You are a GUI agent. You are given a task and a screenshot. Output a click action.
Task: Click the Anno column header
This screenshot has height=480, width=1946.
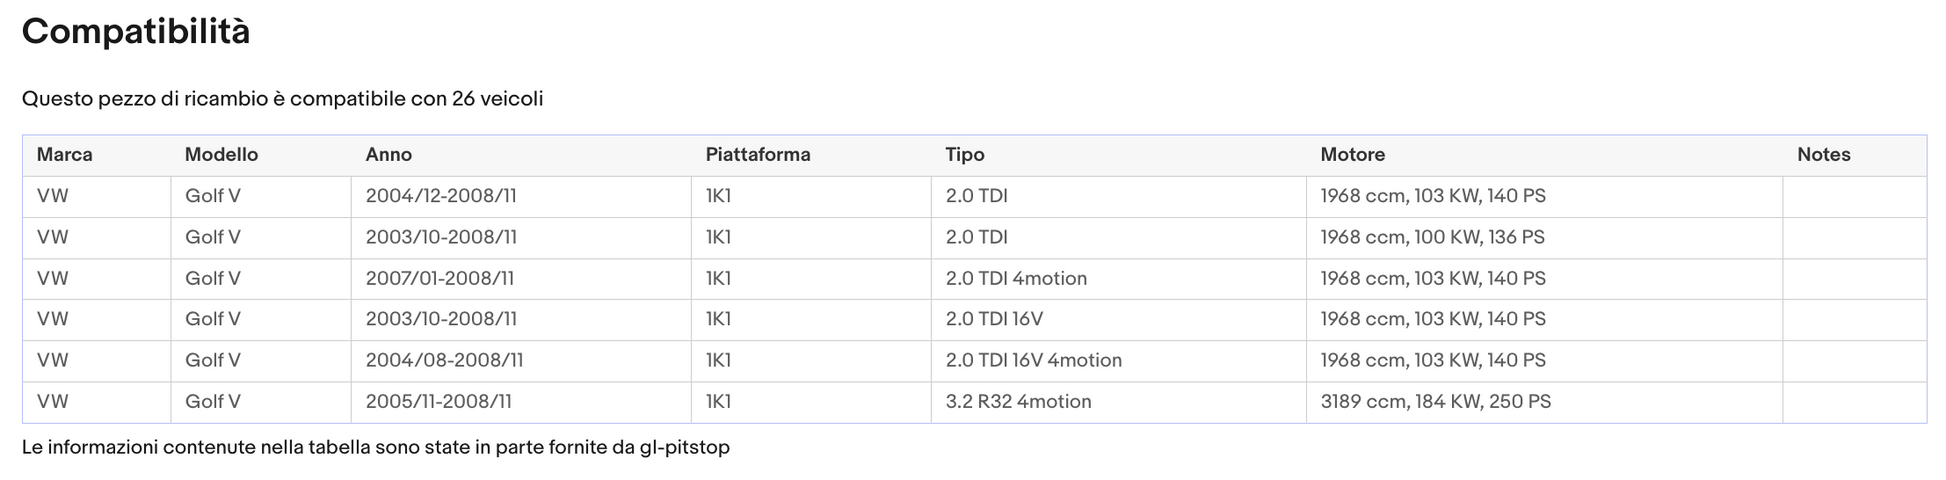(388, 155)
